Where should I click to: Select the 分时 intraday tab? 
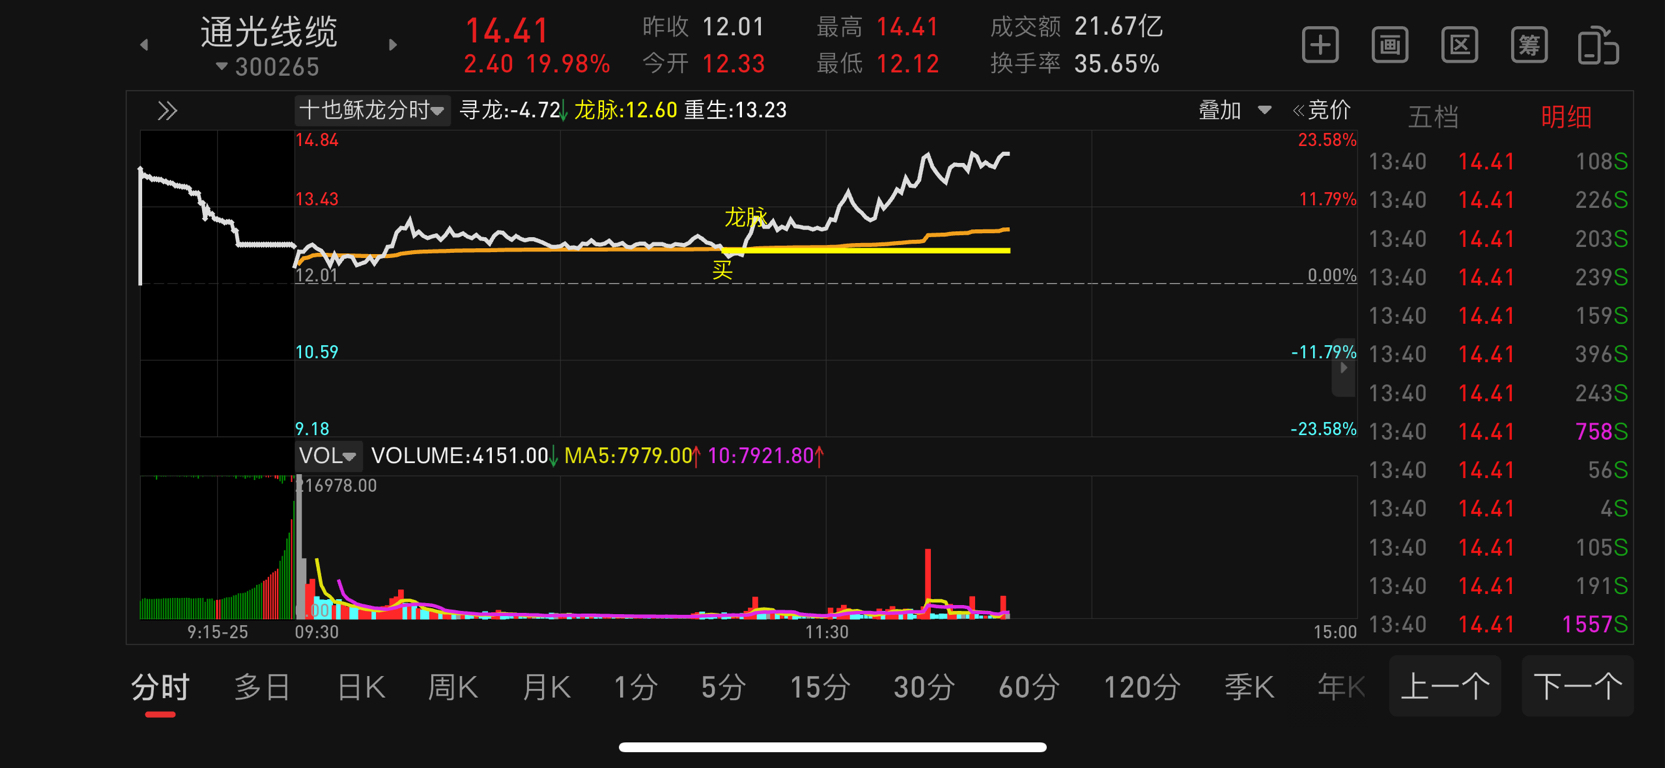point(160,687)
